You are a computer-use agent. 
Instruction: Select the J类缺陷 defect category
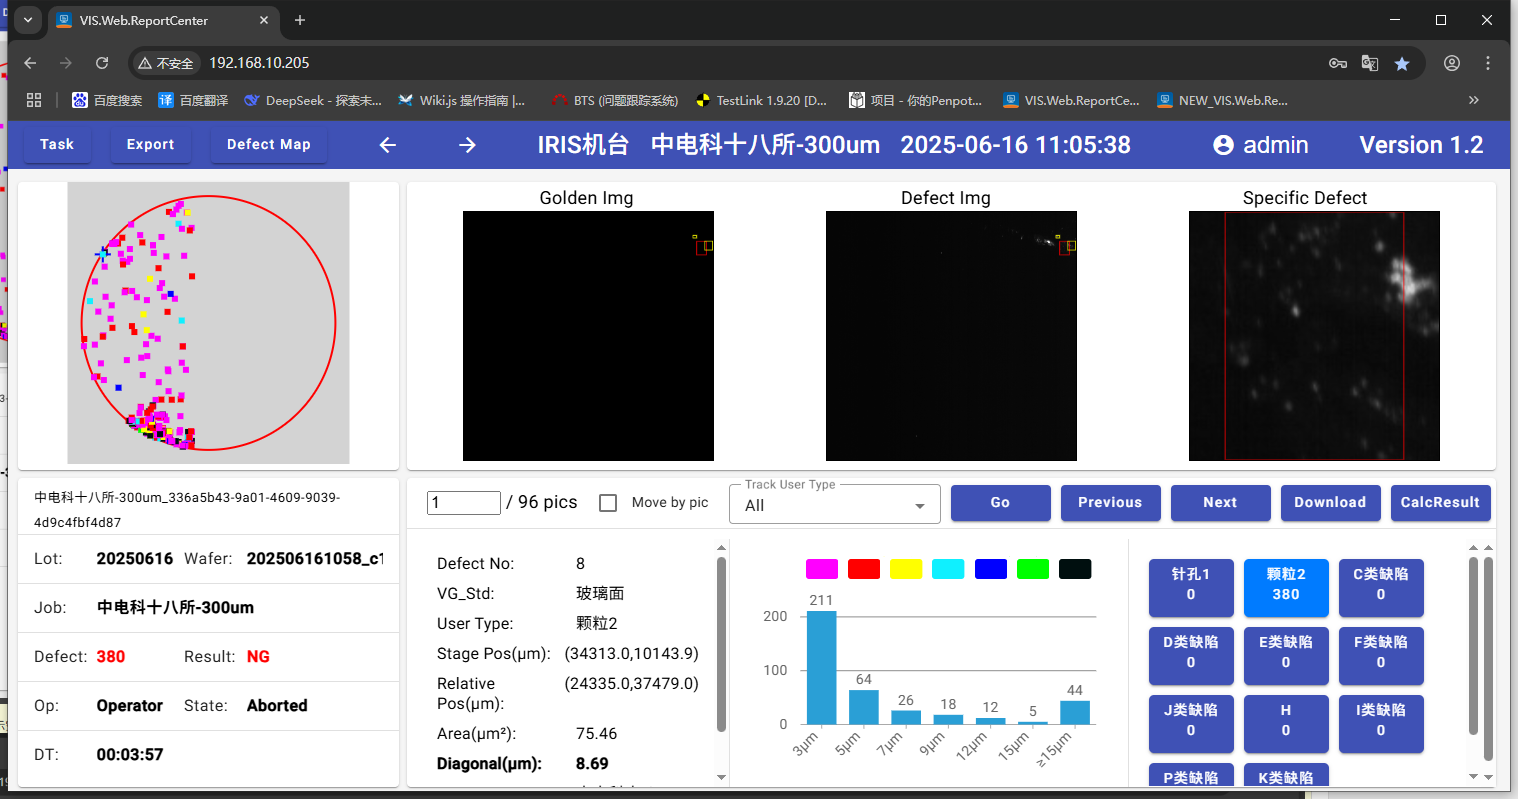pos(1191,724)
